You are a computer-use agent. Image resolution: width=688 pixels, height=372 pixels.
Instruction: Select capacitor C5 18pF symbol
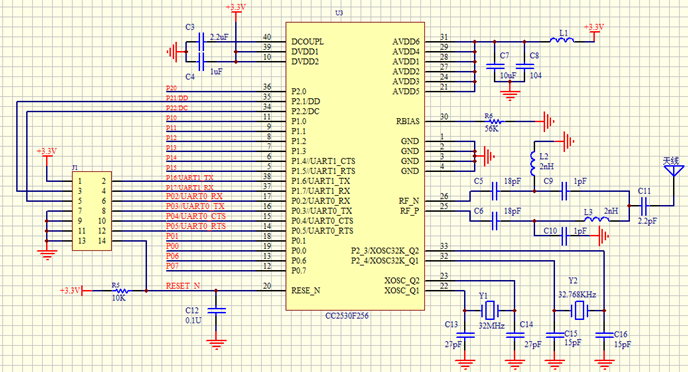(x=495, y=191)
